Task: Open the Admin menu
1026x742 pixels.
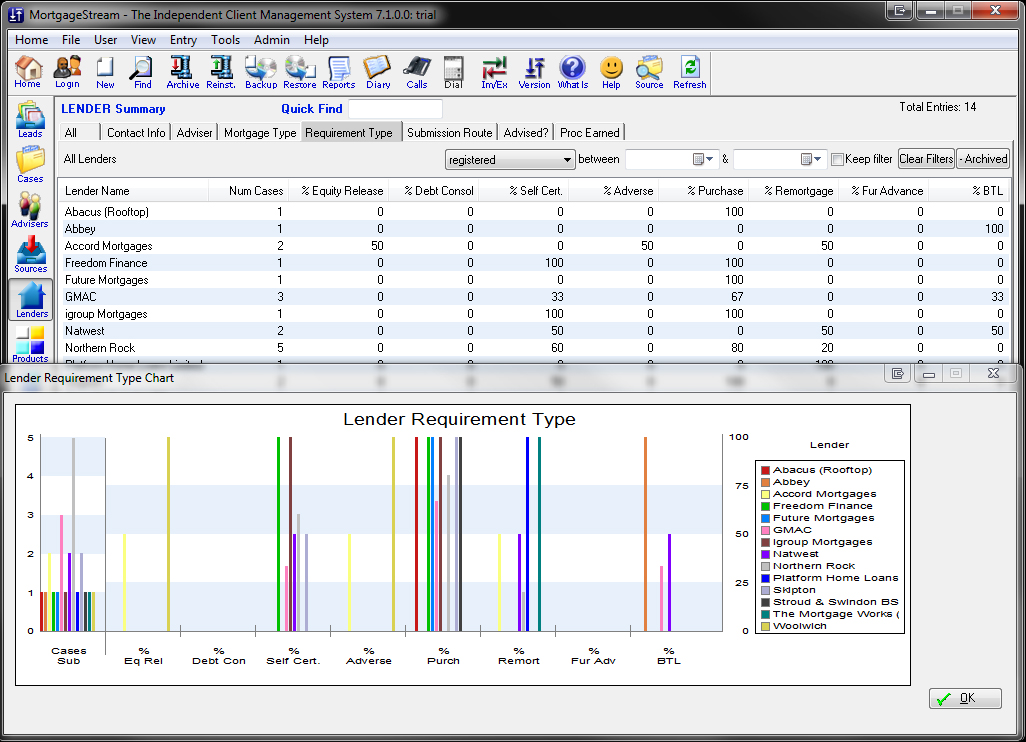Action: 272,40
